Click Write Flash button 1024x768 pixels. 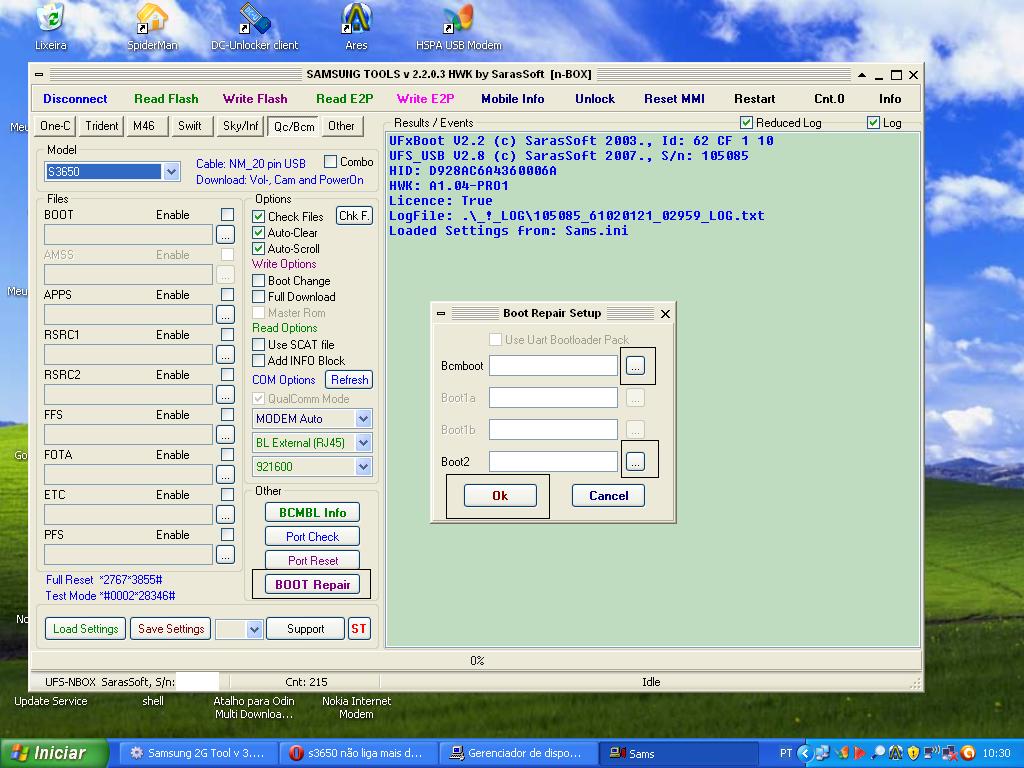click(x=255, y=99)
